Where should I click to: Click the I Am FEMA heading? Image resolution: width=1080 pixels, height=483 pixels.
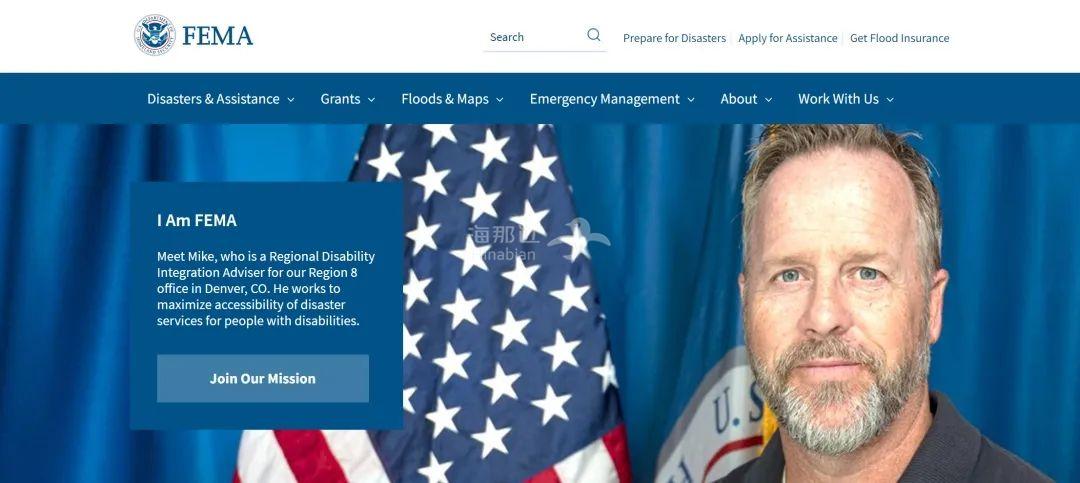coord(197,220)
